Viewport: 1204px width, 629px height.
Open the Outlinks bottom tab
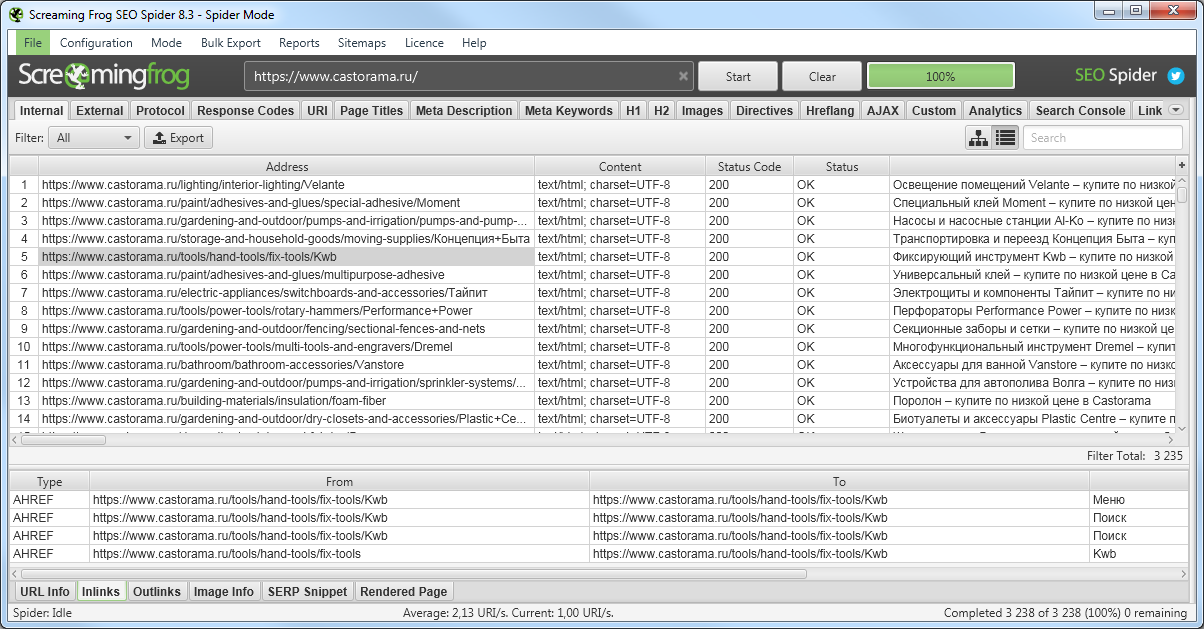click(x=157, y=592)
